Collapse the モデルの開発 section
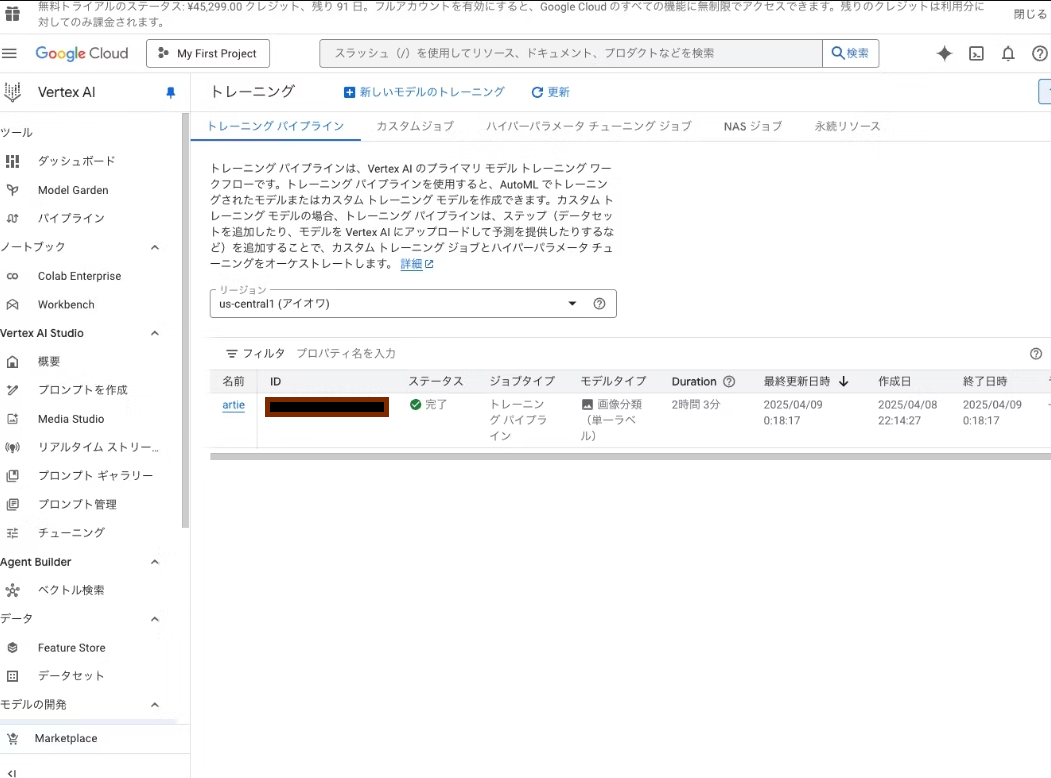The image size is (1051, 778). click(155, 704)
